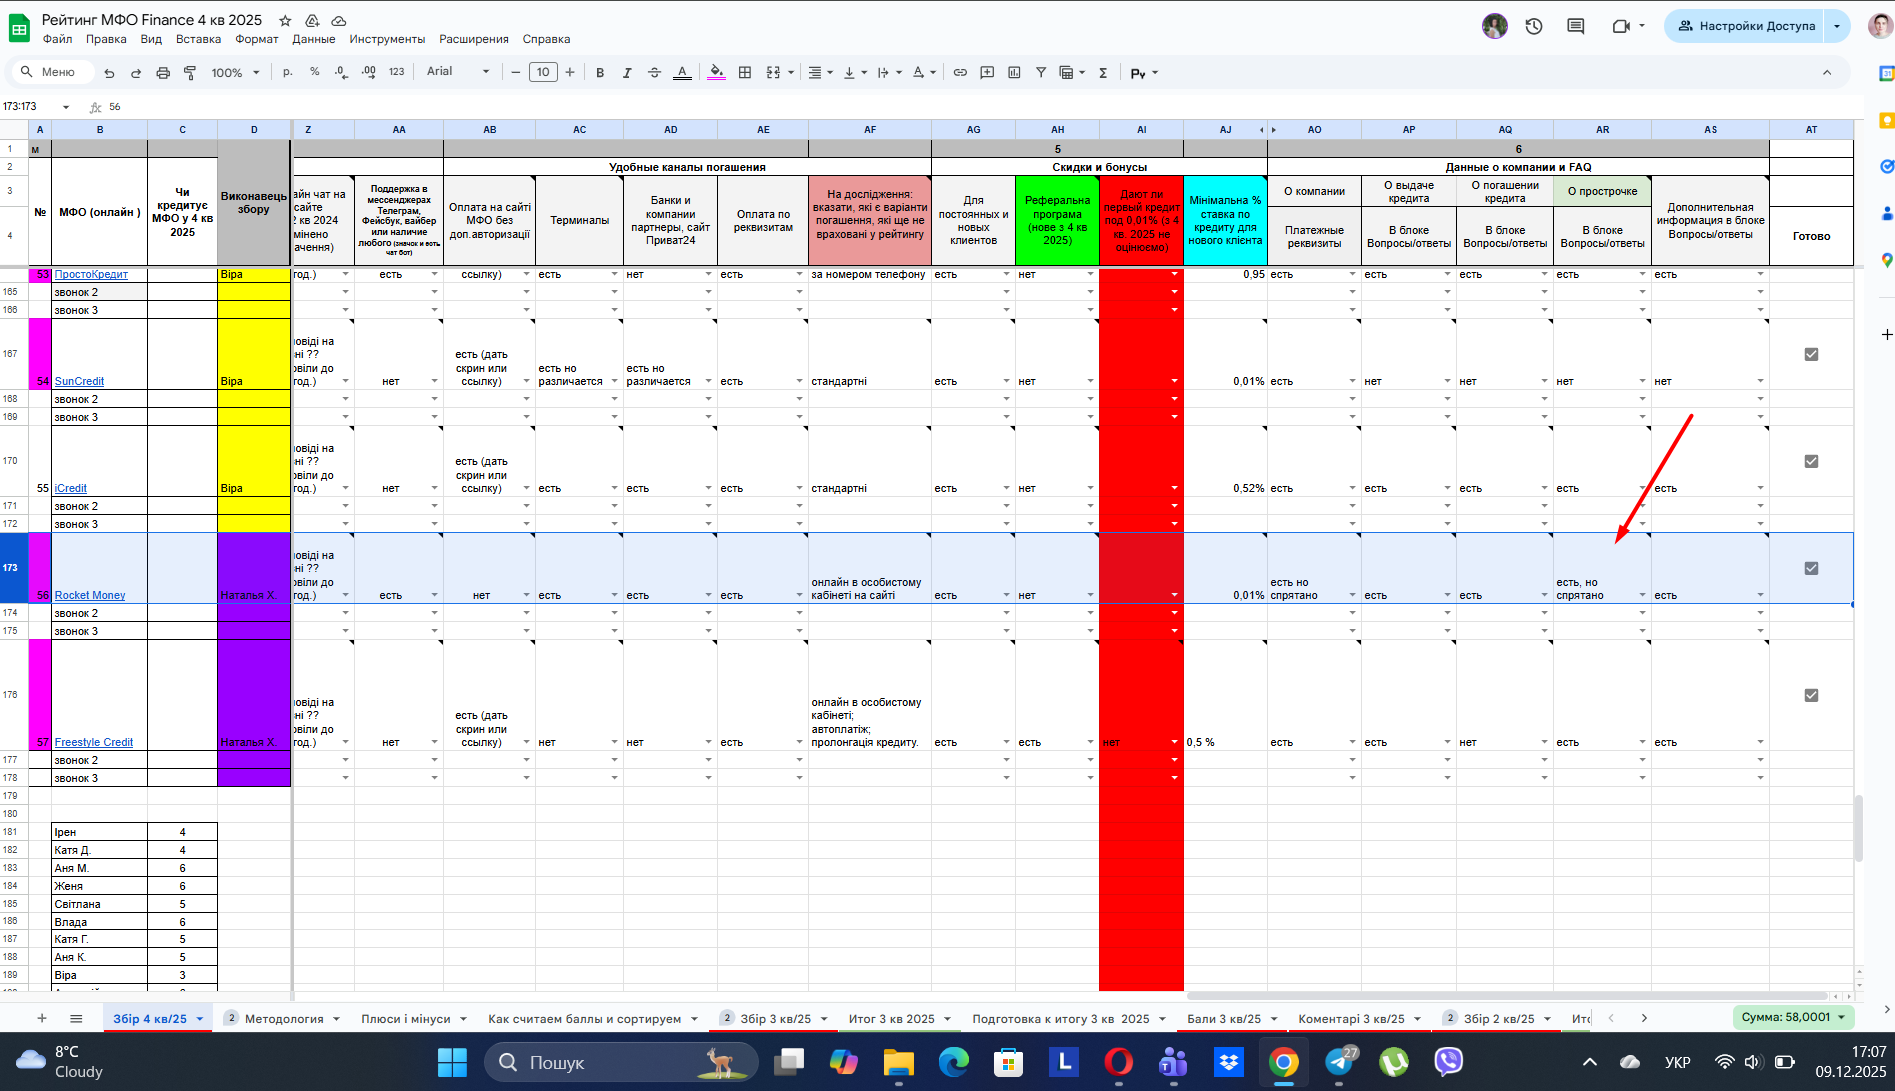Redo the last undone action

point(136,73)
